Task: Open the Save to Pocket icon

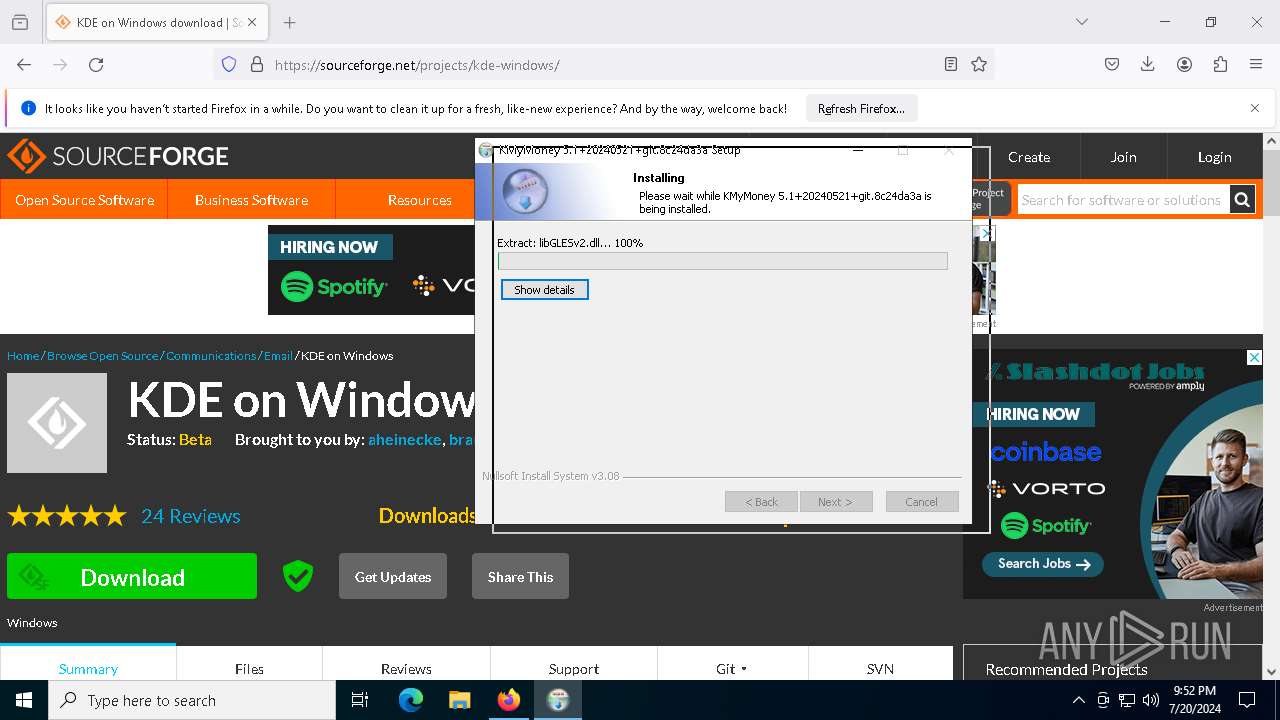Action: (x=1112, y=64)
